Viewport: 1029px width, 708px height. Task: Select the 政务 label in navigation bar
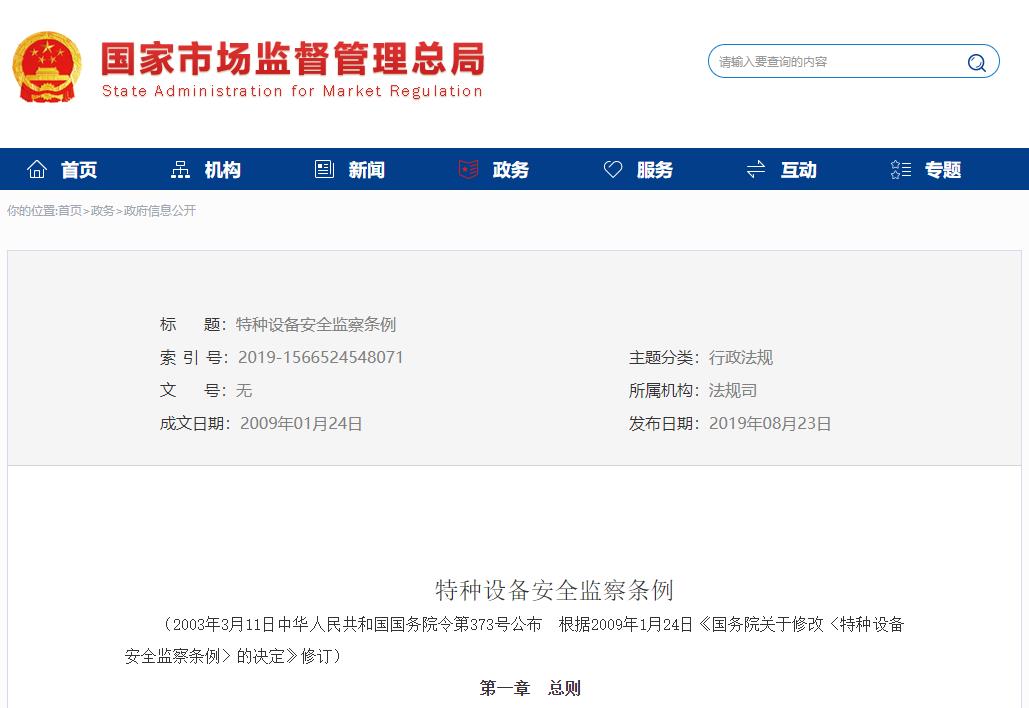[x=511, y=170]
